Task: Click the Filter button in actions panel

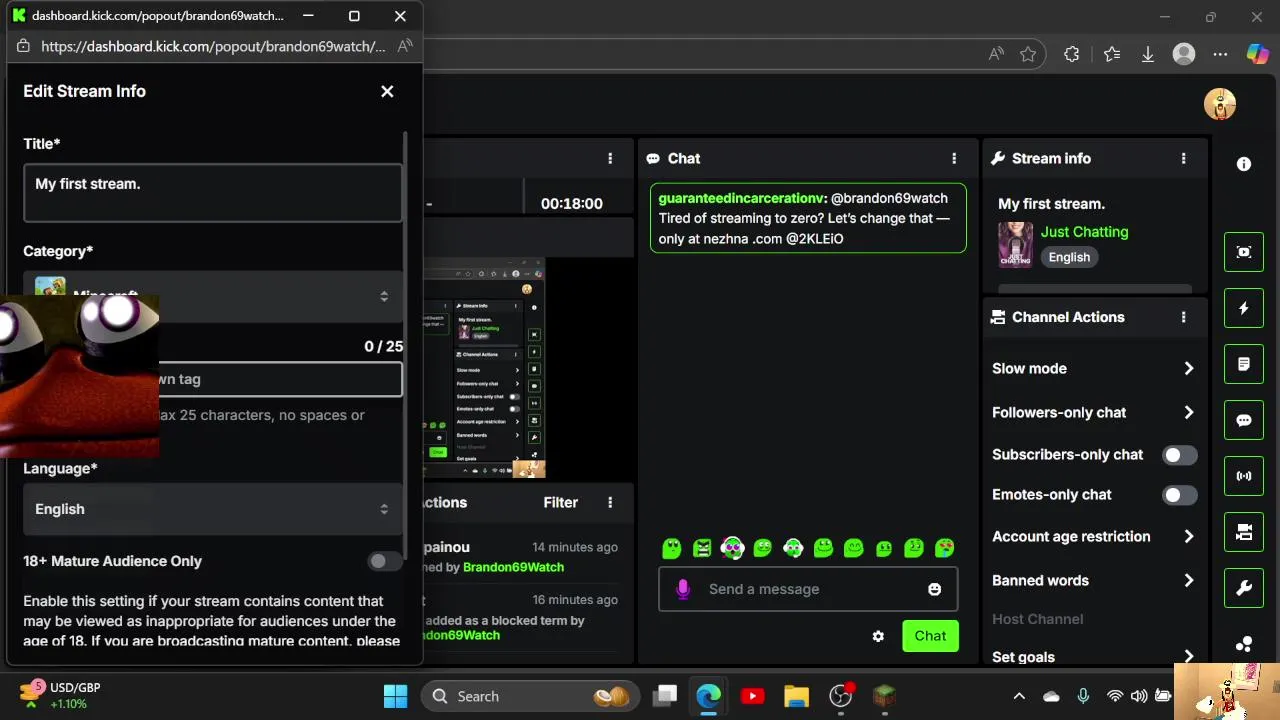Action: pos(561,503)
